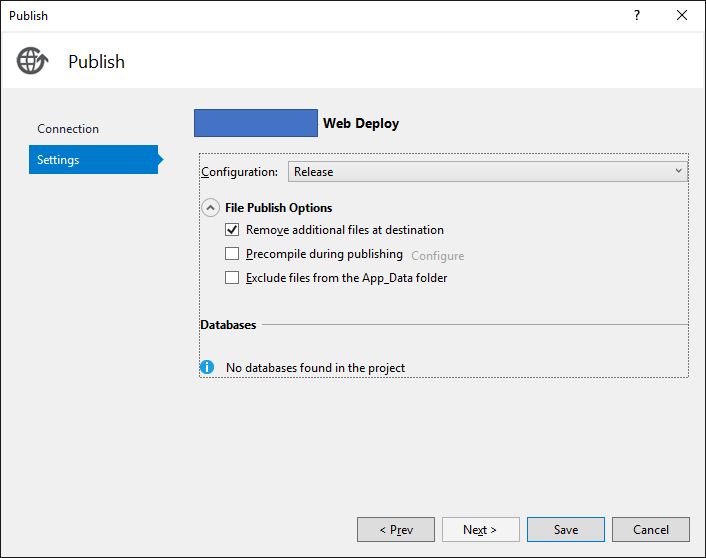Click the globe Publish icon in header
This screenshot has width=706, height=558.
(32, 61)
